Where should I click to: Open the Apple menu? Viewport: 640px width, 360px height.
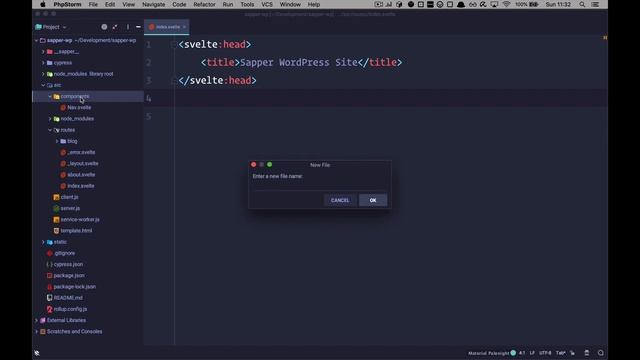click(43, 4)
